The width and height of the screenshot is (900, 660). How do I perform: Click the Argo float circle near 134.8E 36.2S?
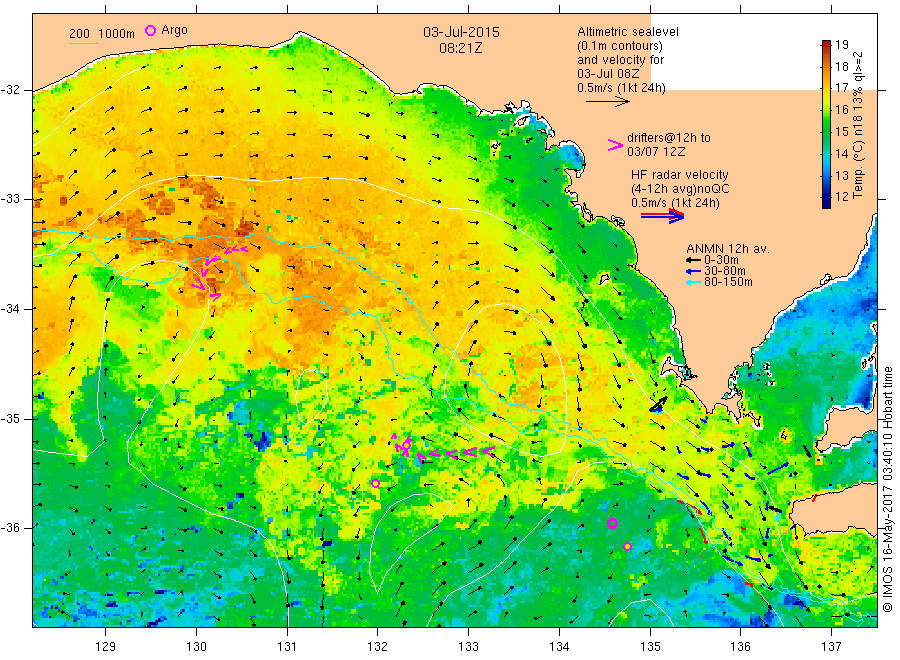(627, 546)
